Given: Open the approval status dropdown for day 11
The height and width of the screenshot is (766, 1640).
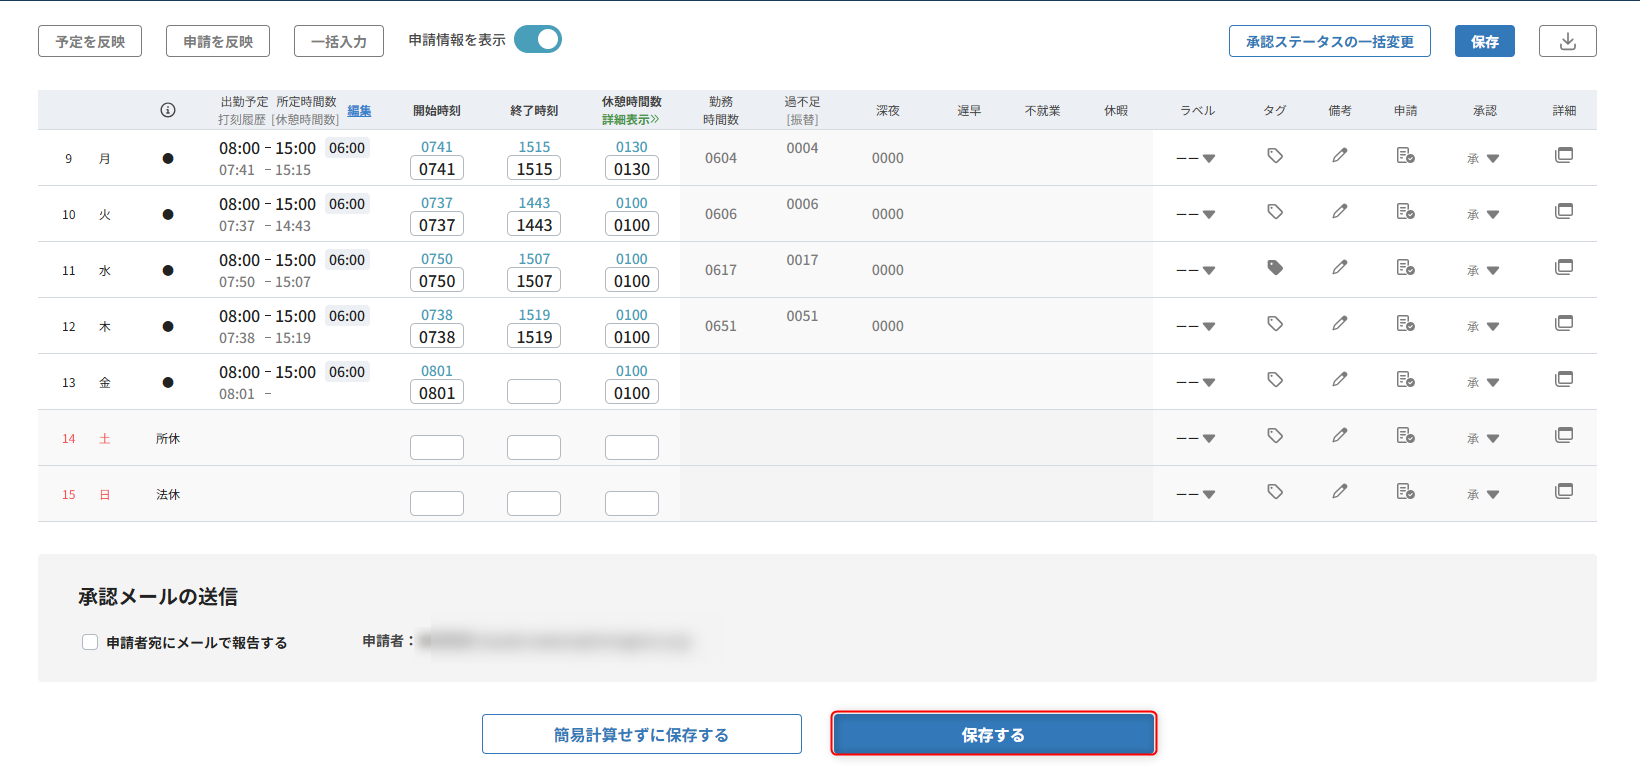Looking at the screenshot, I should pos(1483,270).
